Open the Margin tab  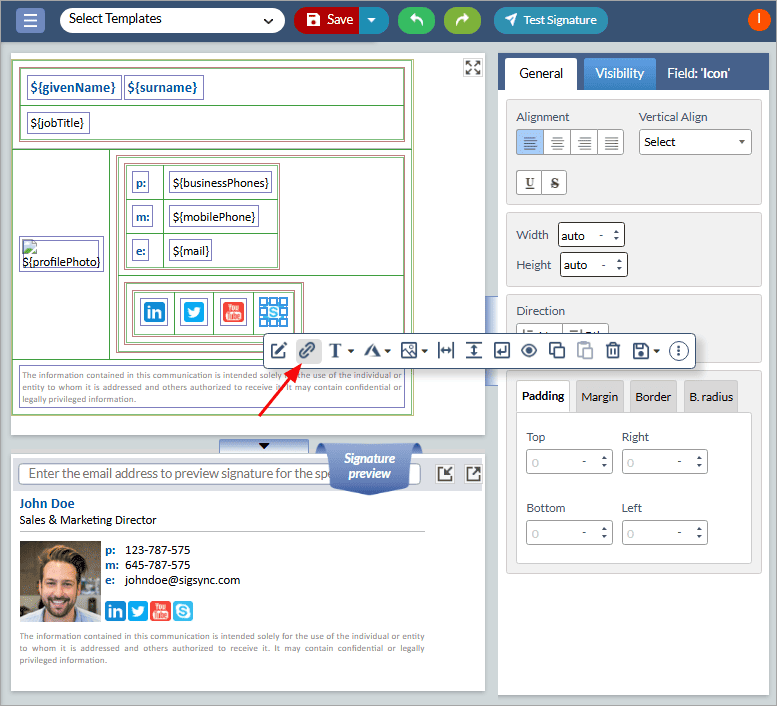(x=599, y=396)
